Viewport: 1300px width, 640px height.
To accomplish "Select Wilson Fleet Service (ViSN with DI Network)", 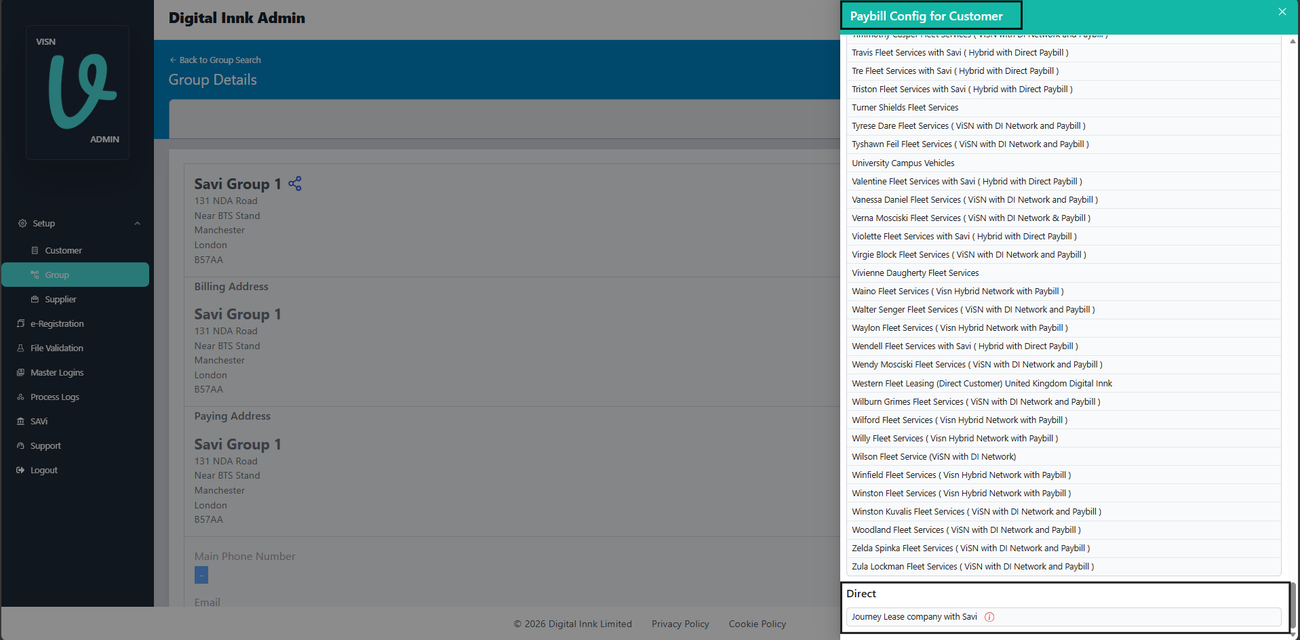I will (x=1063, y=456).
